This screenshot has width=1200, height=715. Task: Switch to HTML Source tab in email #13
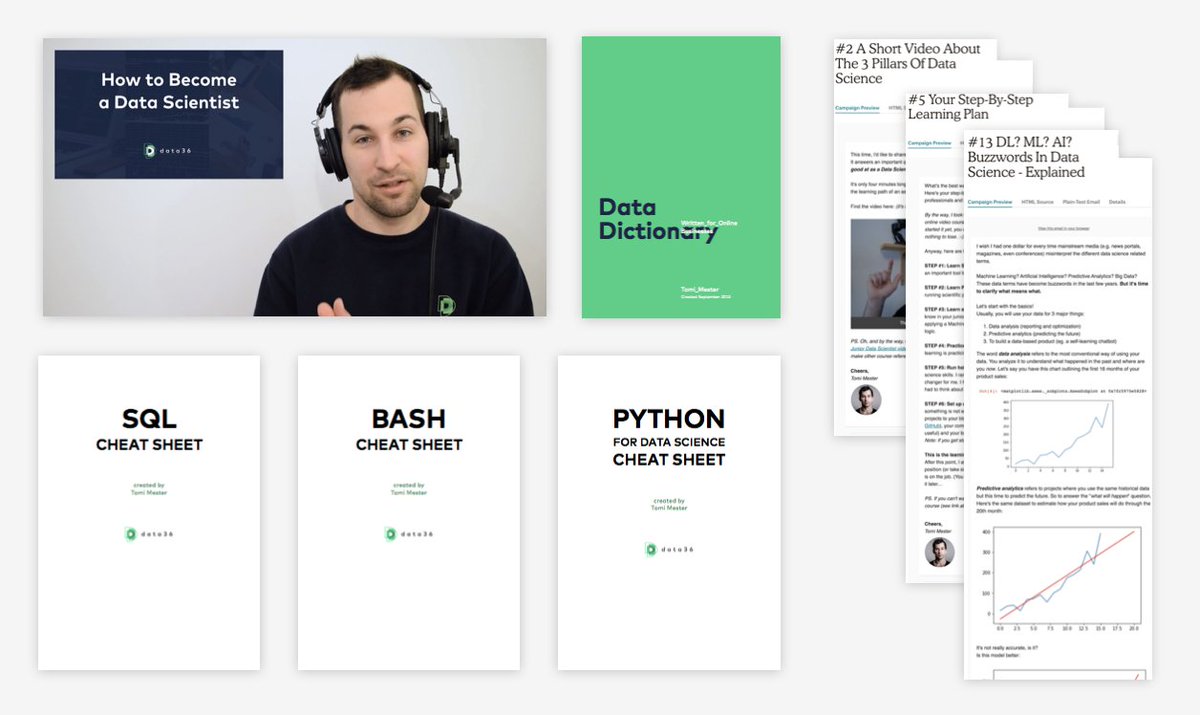(x=1037, y=201)
